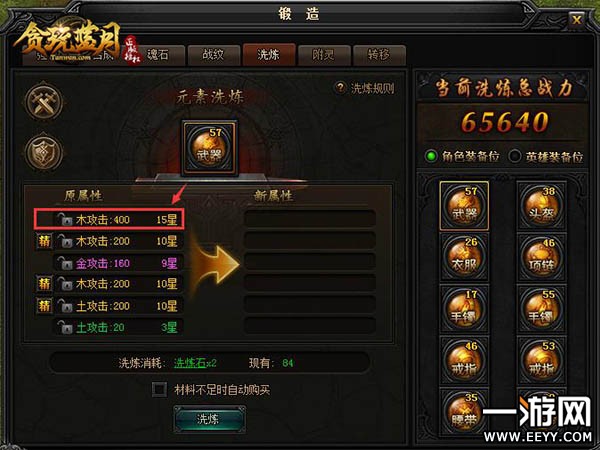The width and height of the screenshot is (600, 450).
Task: Switch to the 战纹 tab
Action: (214, 55)
